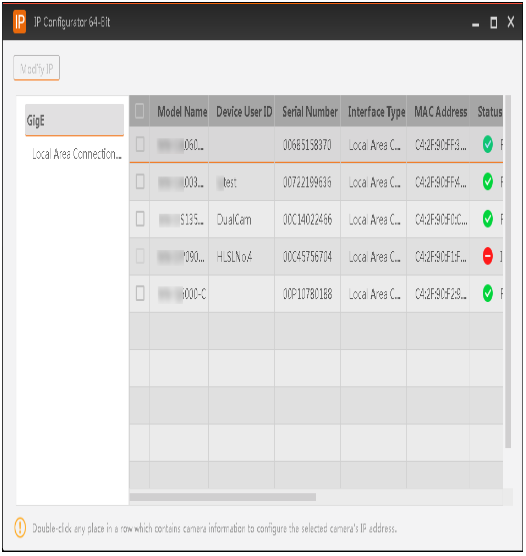This screenshot has height=556, width=526.
Task: Maximize the IP Configurator window
Action: tap(493, 23)
